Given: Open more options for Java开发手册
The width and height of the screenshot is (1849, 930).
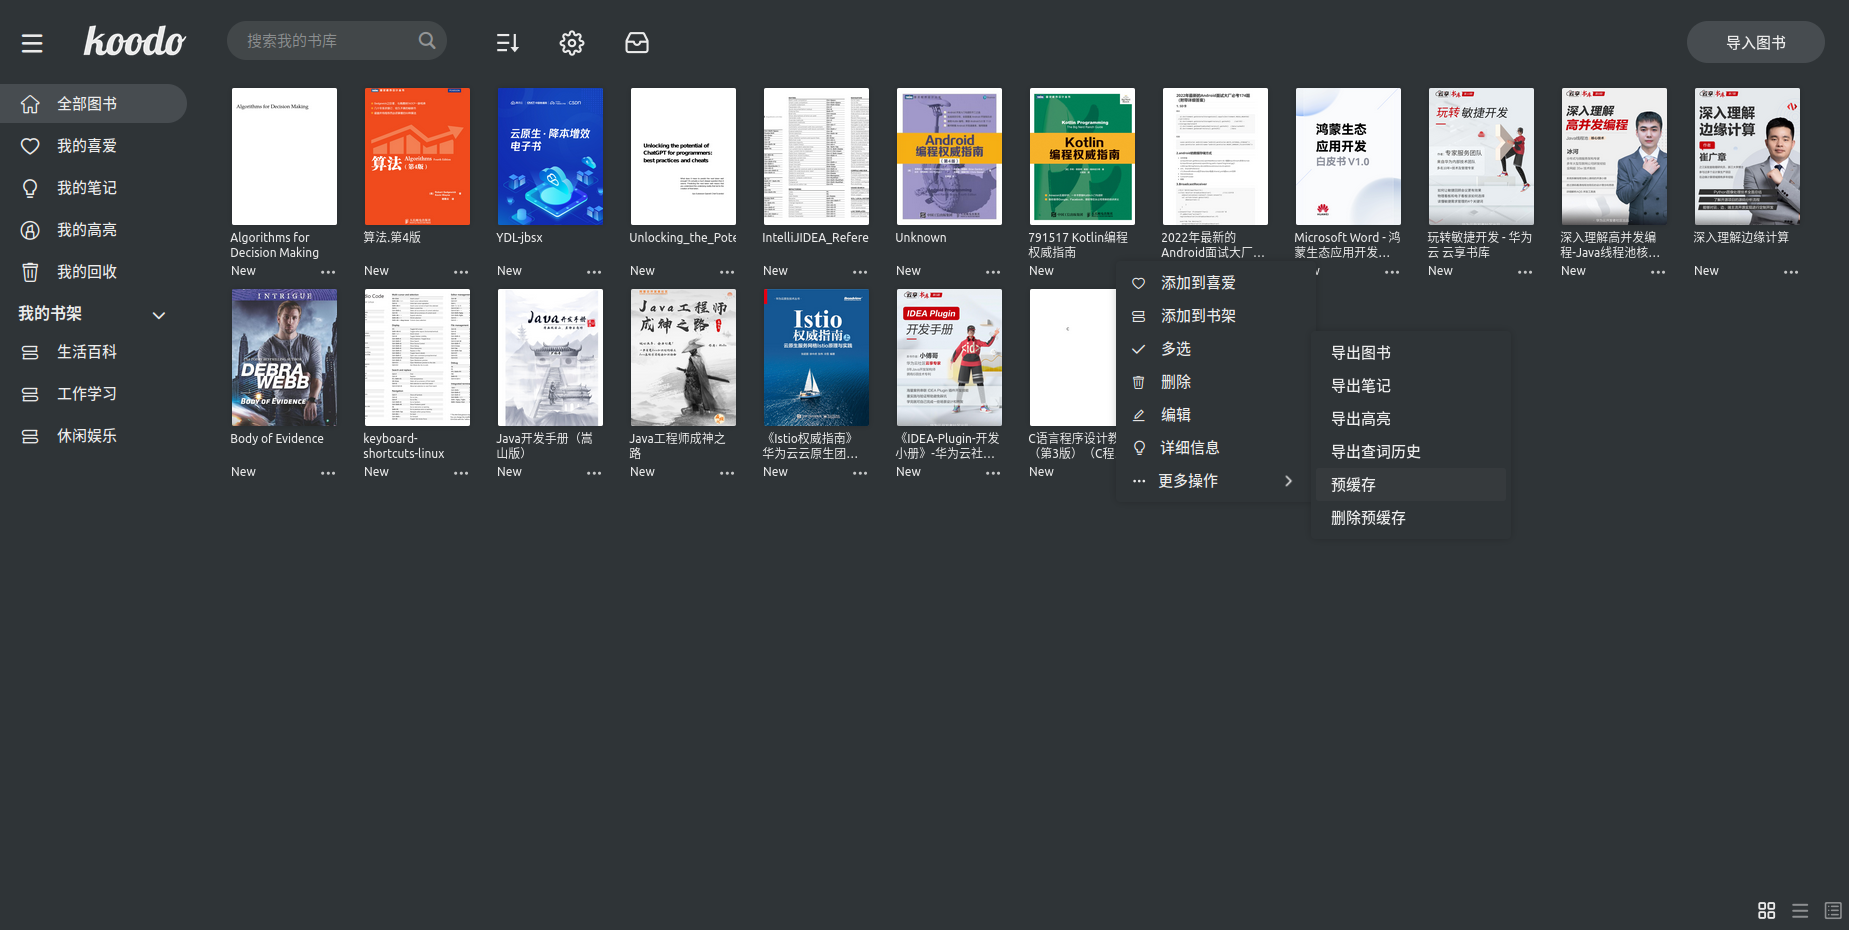Looking at the screenshot, I should click(594, 473).
